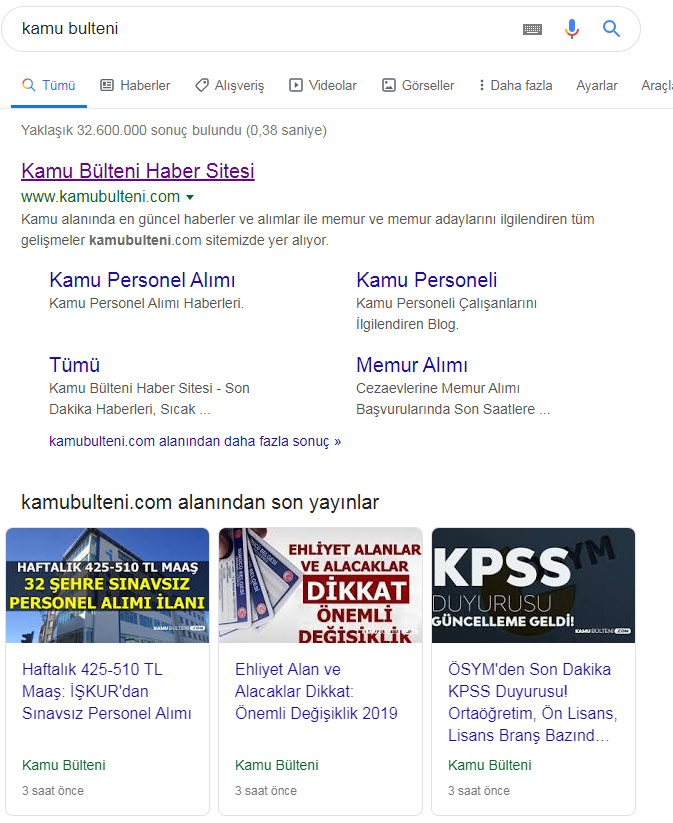This screenshot has height=823, width=673.
Task: Open 'ÖSYM'den Son Dakika KPSS Duyurusu' article
Action: point(532,703)
